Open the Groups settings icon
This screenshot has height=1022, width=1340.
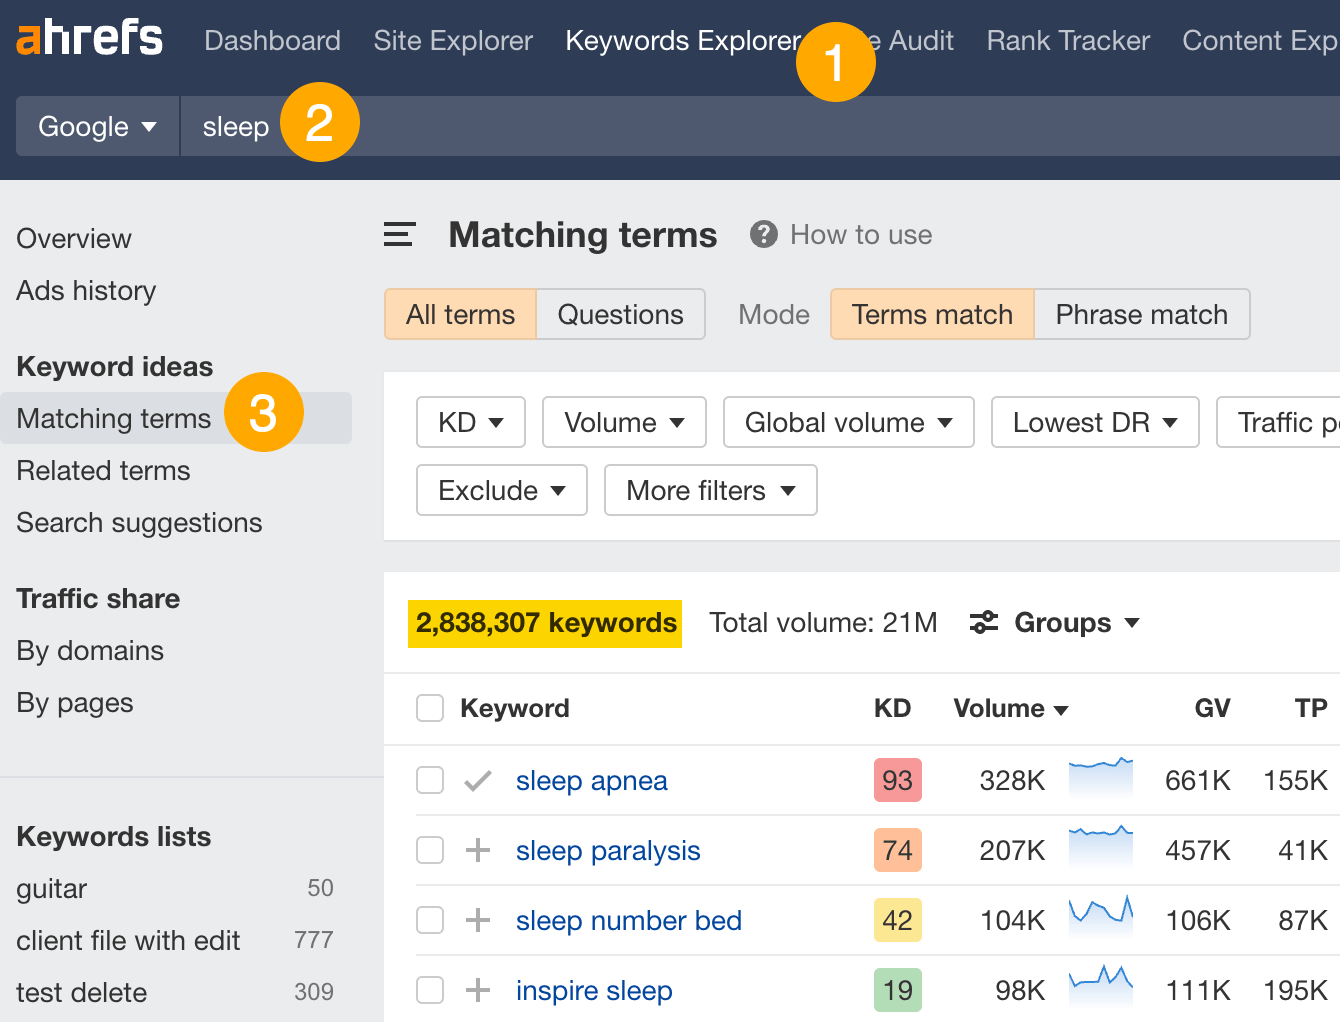(x=983, y=622)
